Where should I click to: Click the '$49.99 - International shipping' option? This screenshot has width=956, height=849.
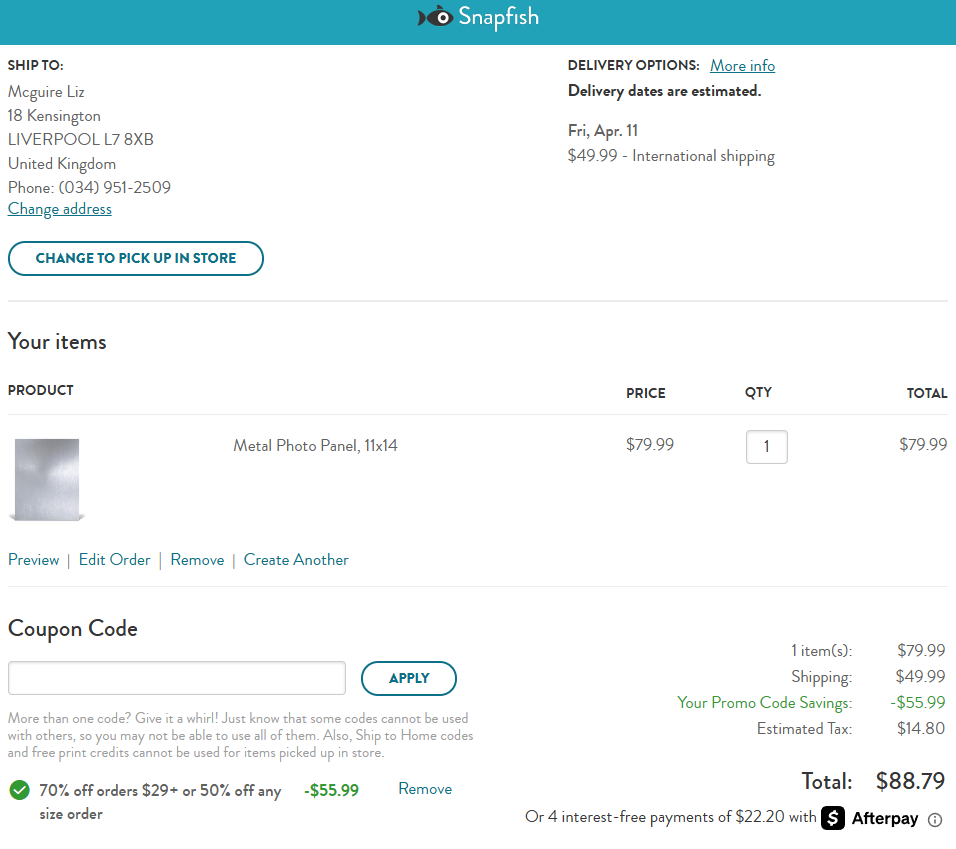click(671, 156)
